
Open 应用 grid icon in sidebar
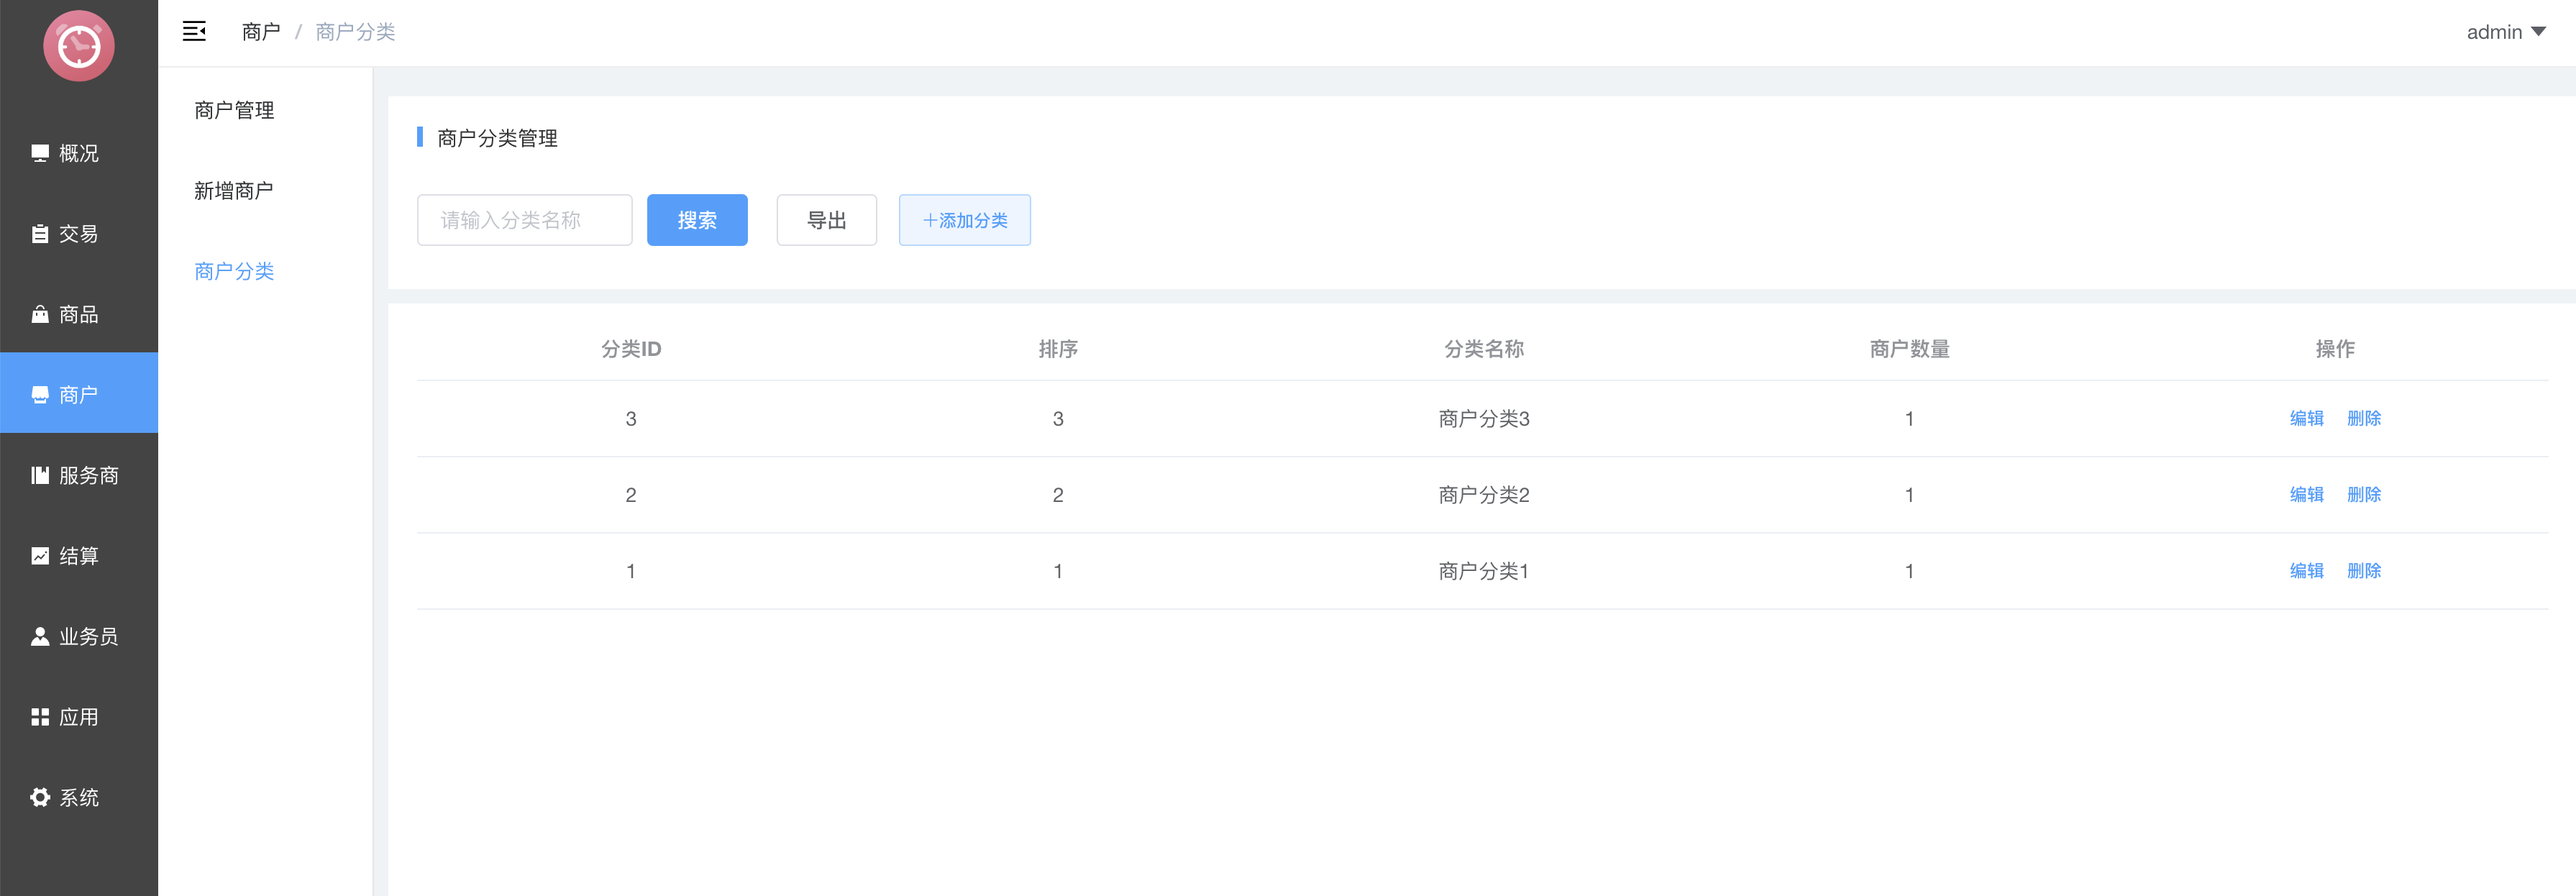(40, 717)
